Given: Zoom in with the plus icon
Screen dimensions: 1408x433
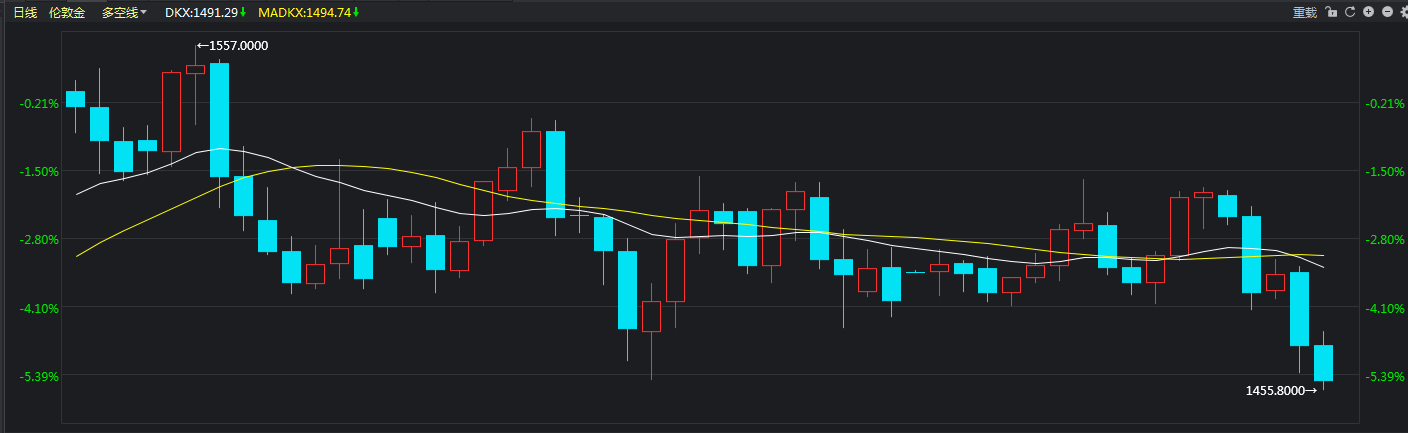Looking at the screenshot, I should click(1368, 12).
